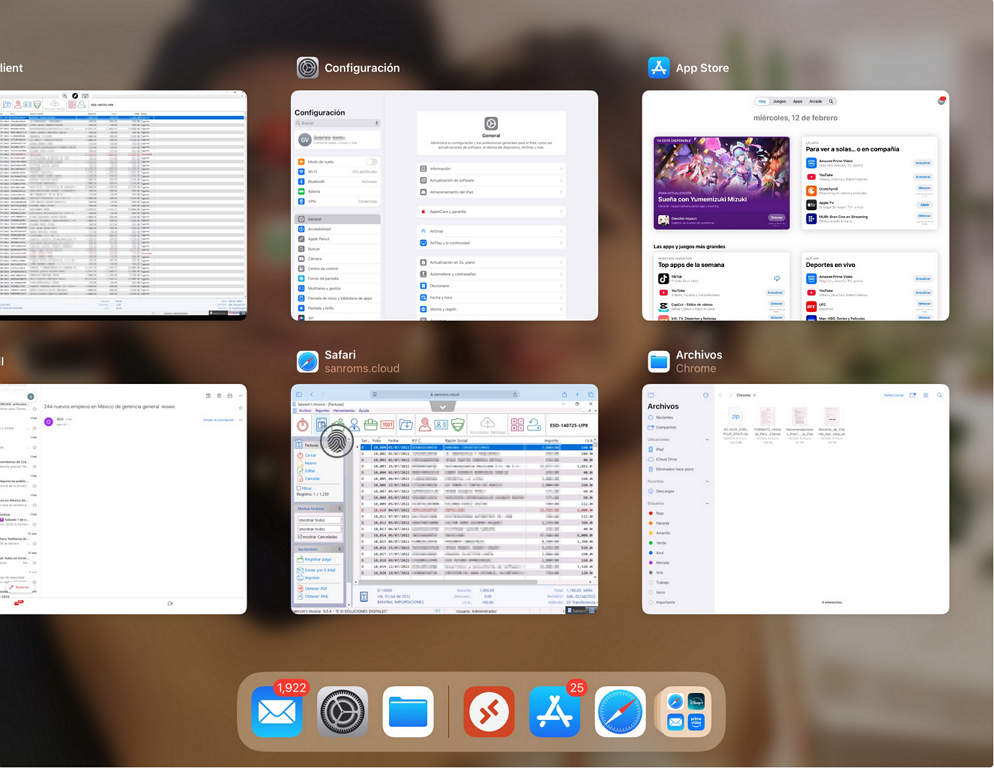
Task: Check the Filtrar checkbox in Sanrom panel
Action: (299, 488)
